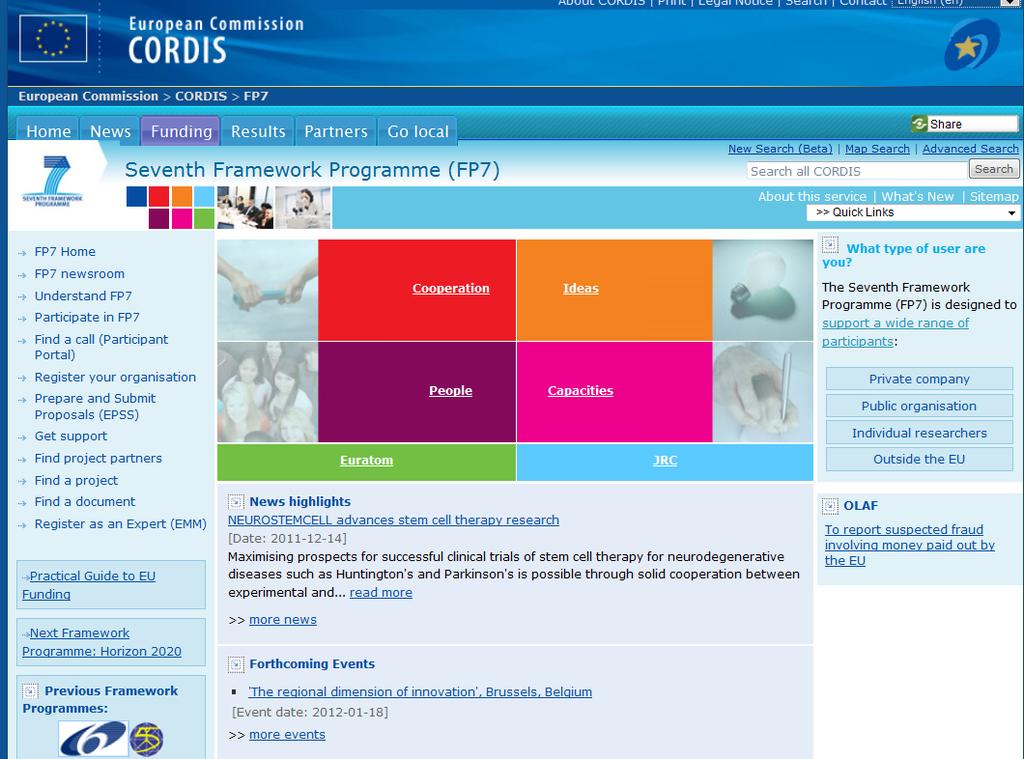The image size is (1024, 759).
Task: Click arrow bullet next to Find a project
Action: 23,481
